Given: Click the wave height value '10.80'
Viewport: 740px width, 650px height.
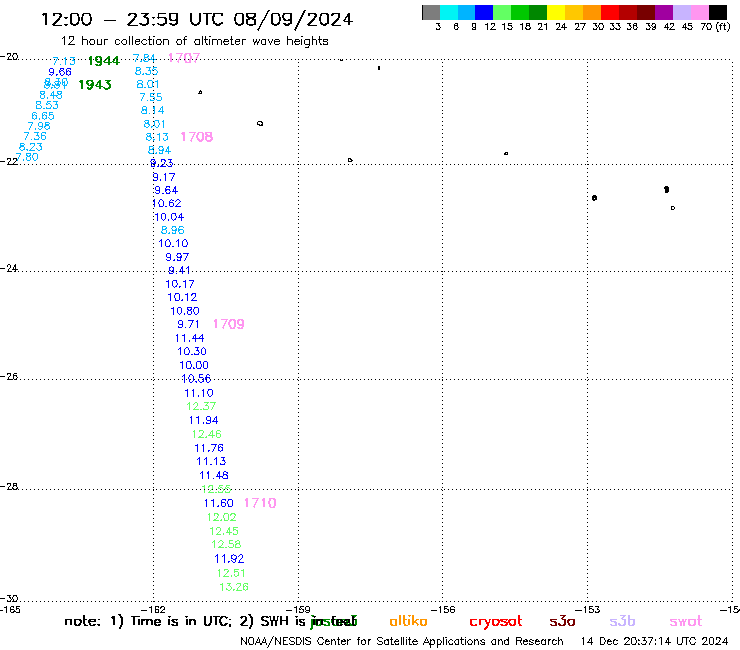Looking at the screenshot, I should 185,311.
